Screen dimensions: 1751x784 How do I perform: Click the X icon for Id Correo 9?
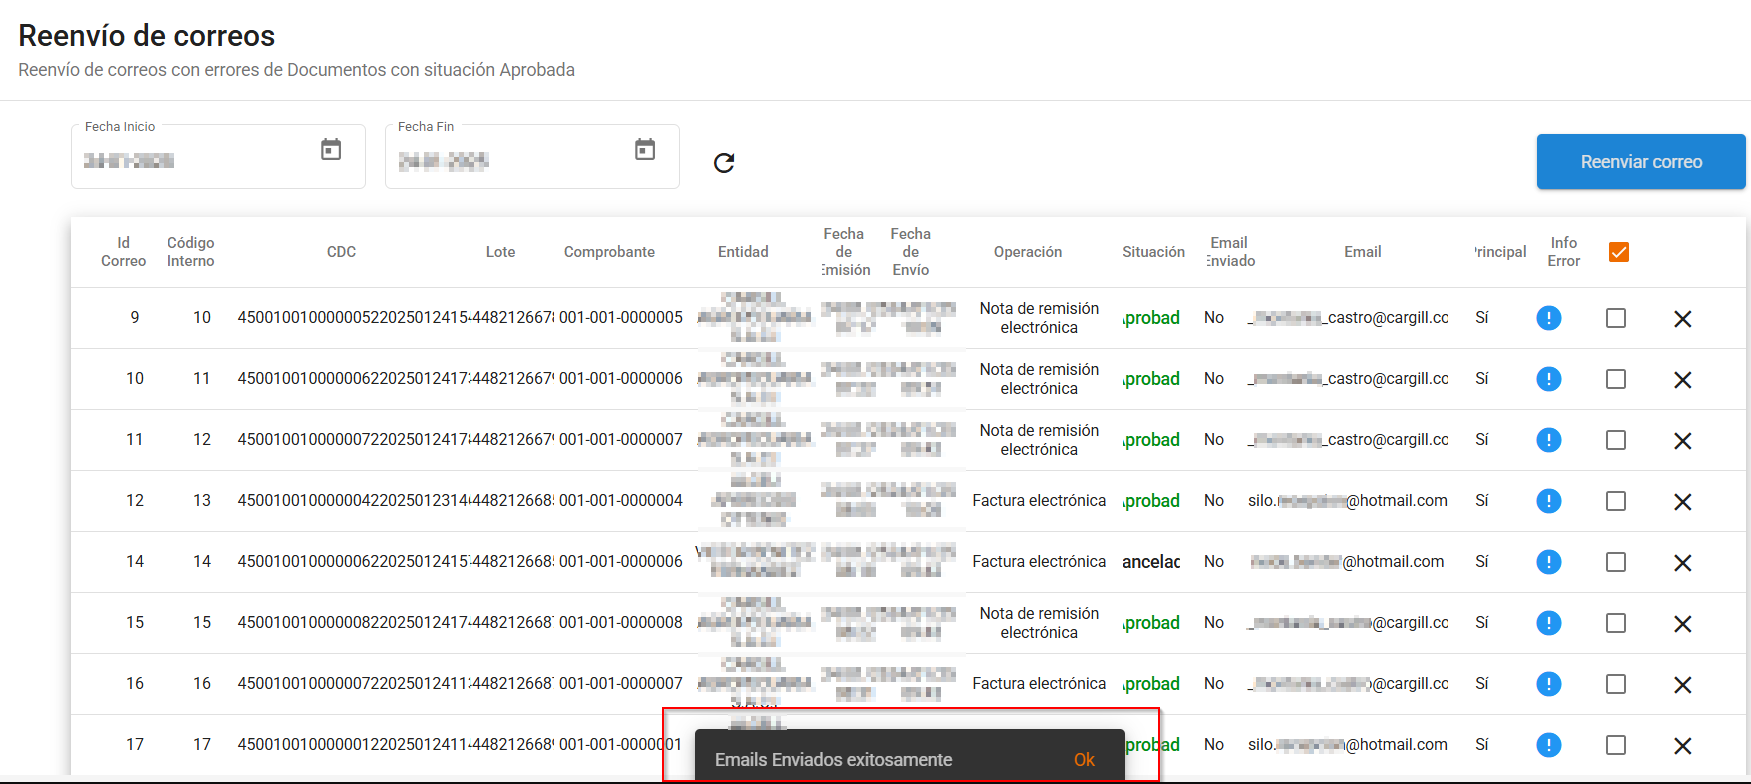pos(1683,319)
